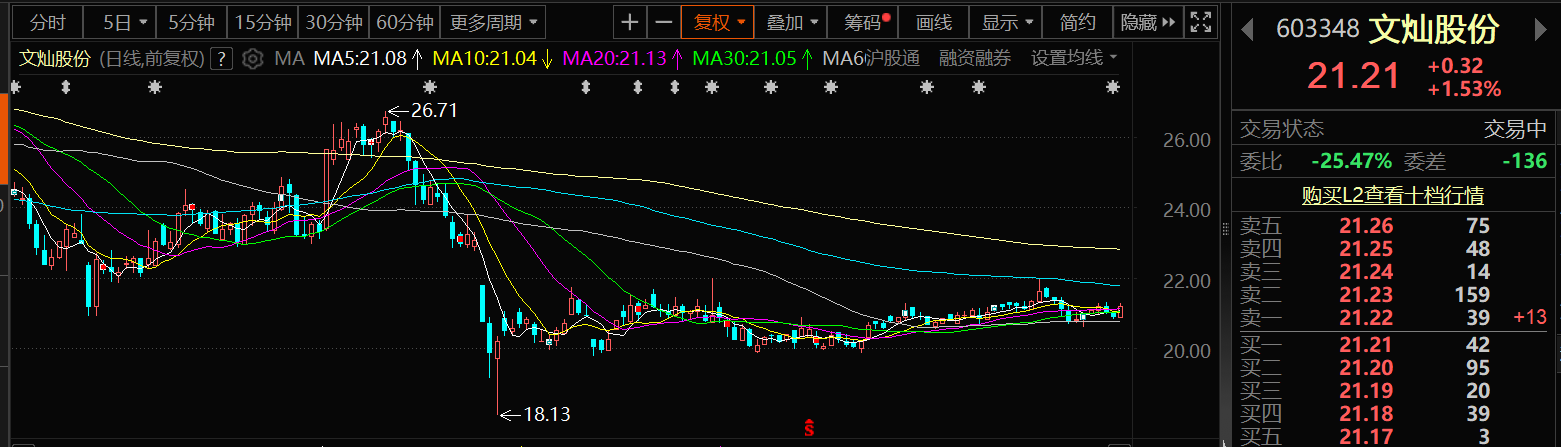Image resolution: width=1561 pixels, height=447 pixels.
Task: Click the event marker above 26.71 peak
Action: coord(431,88)
